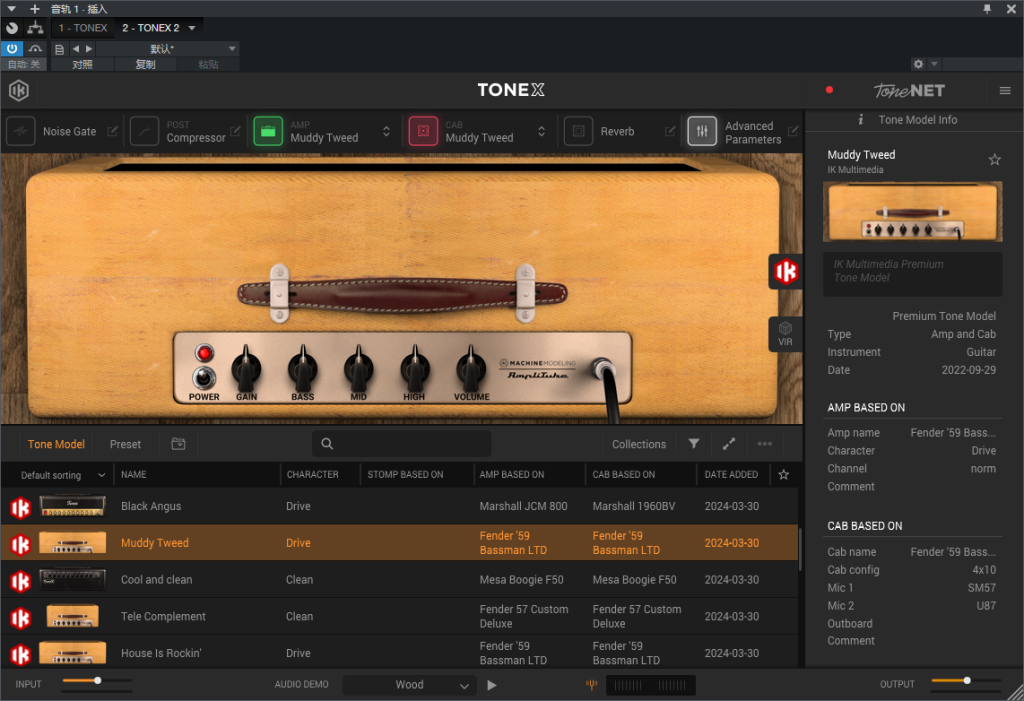
Task: Click the IK Multimedia logo icon
Action: (x=19, y=90)
